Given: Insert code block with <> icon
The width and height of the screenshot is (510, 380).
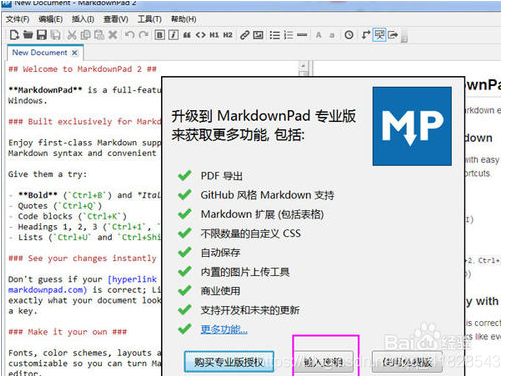Looking at the screenshot, I should tap(201, 35).
